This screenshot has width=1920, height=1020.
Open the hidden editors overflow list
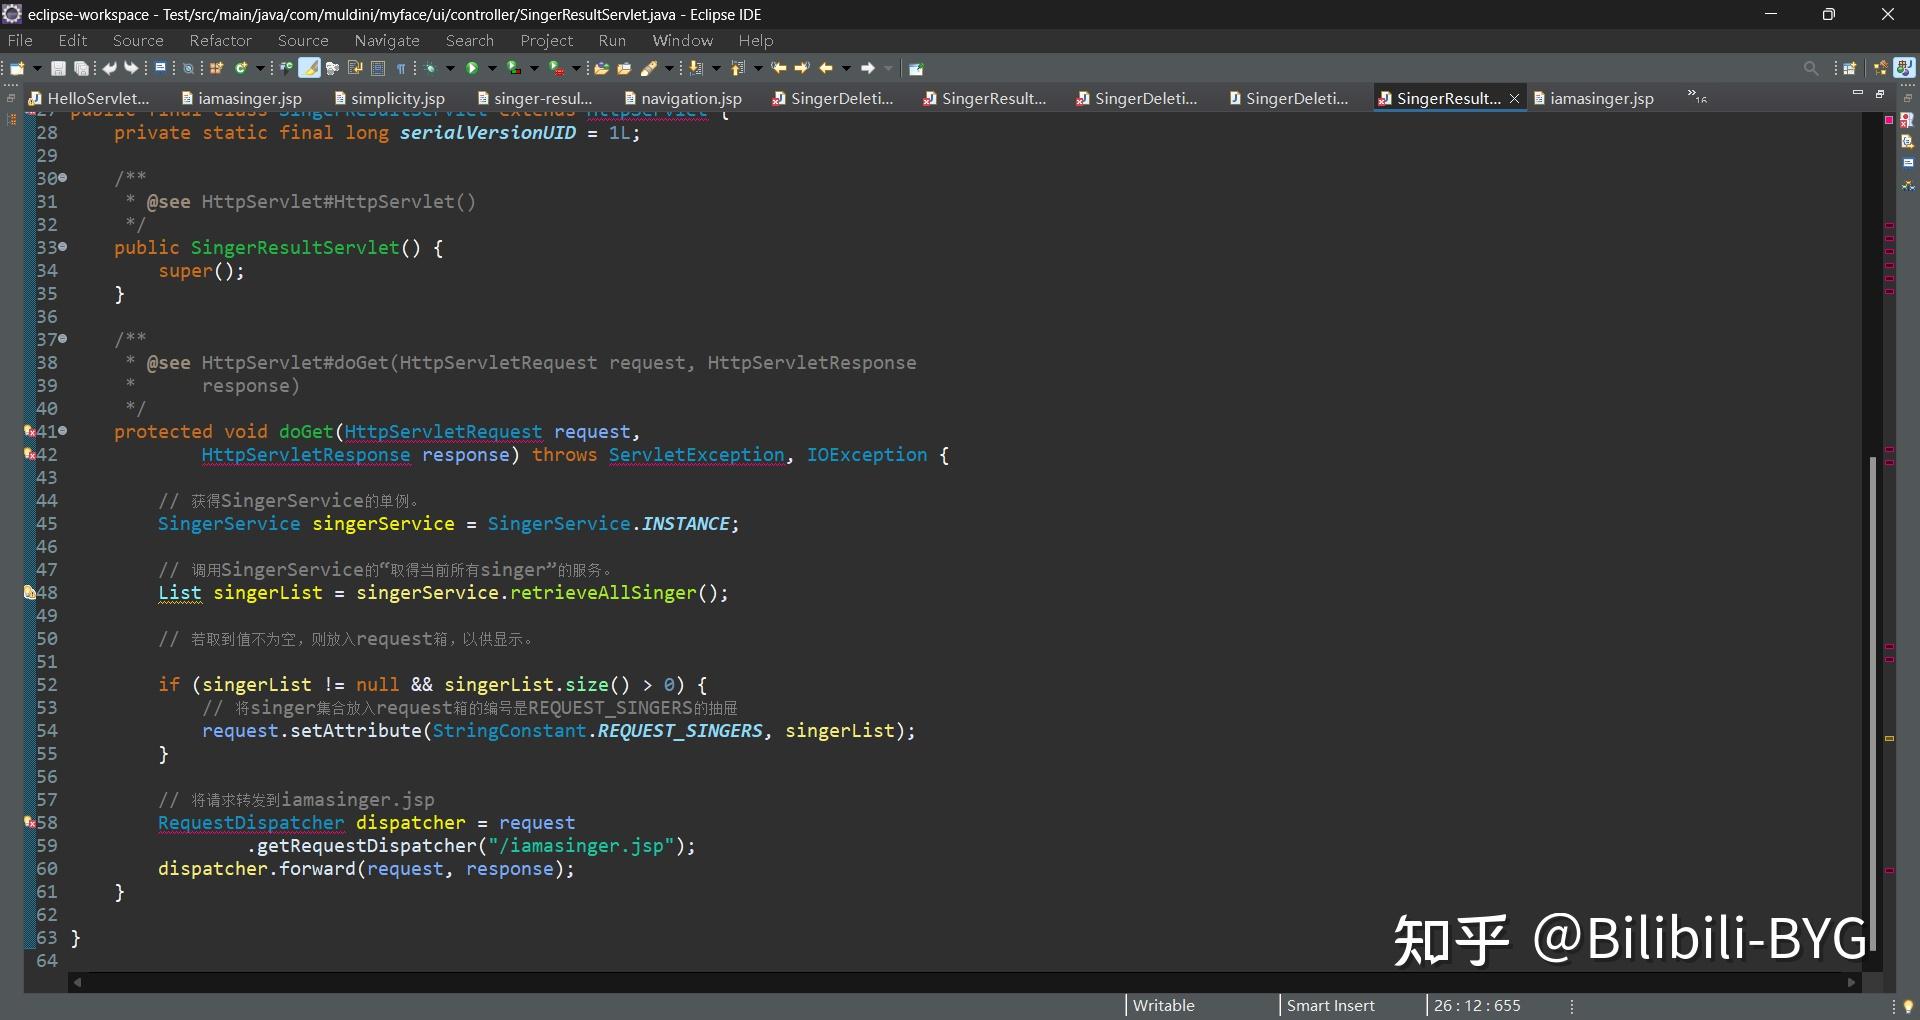click(x=1697, y=97)
